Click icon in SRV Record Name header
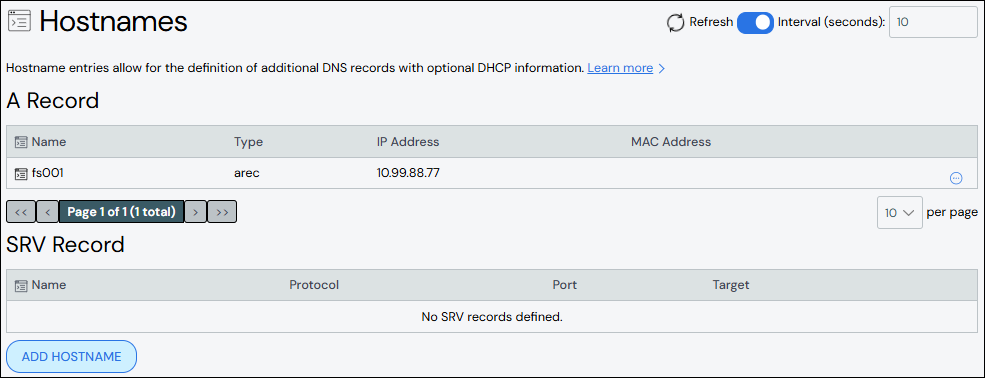The image size is (985, 378). pos(21,286)
